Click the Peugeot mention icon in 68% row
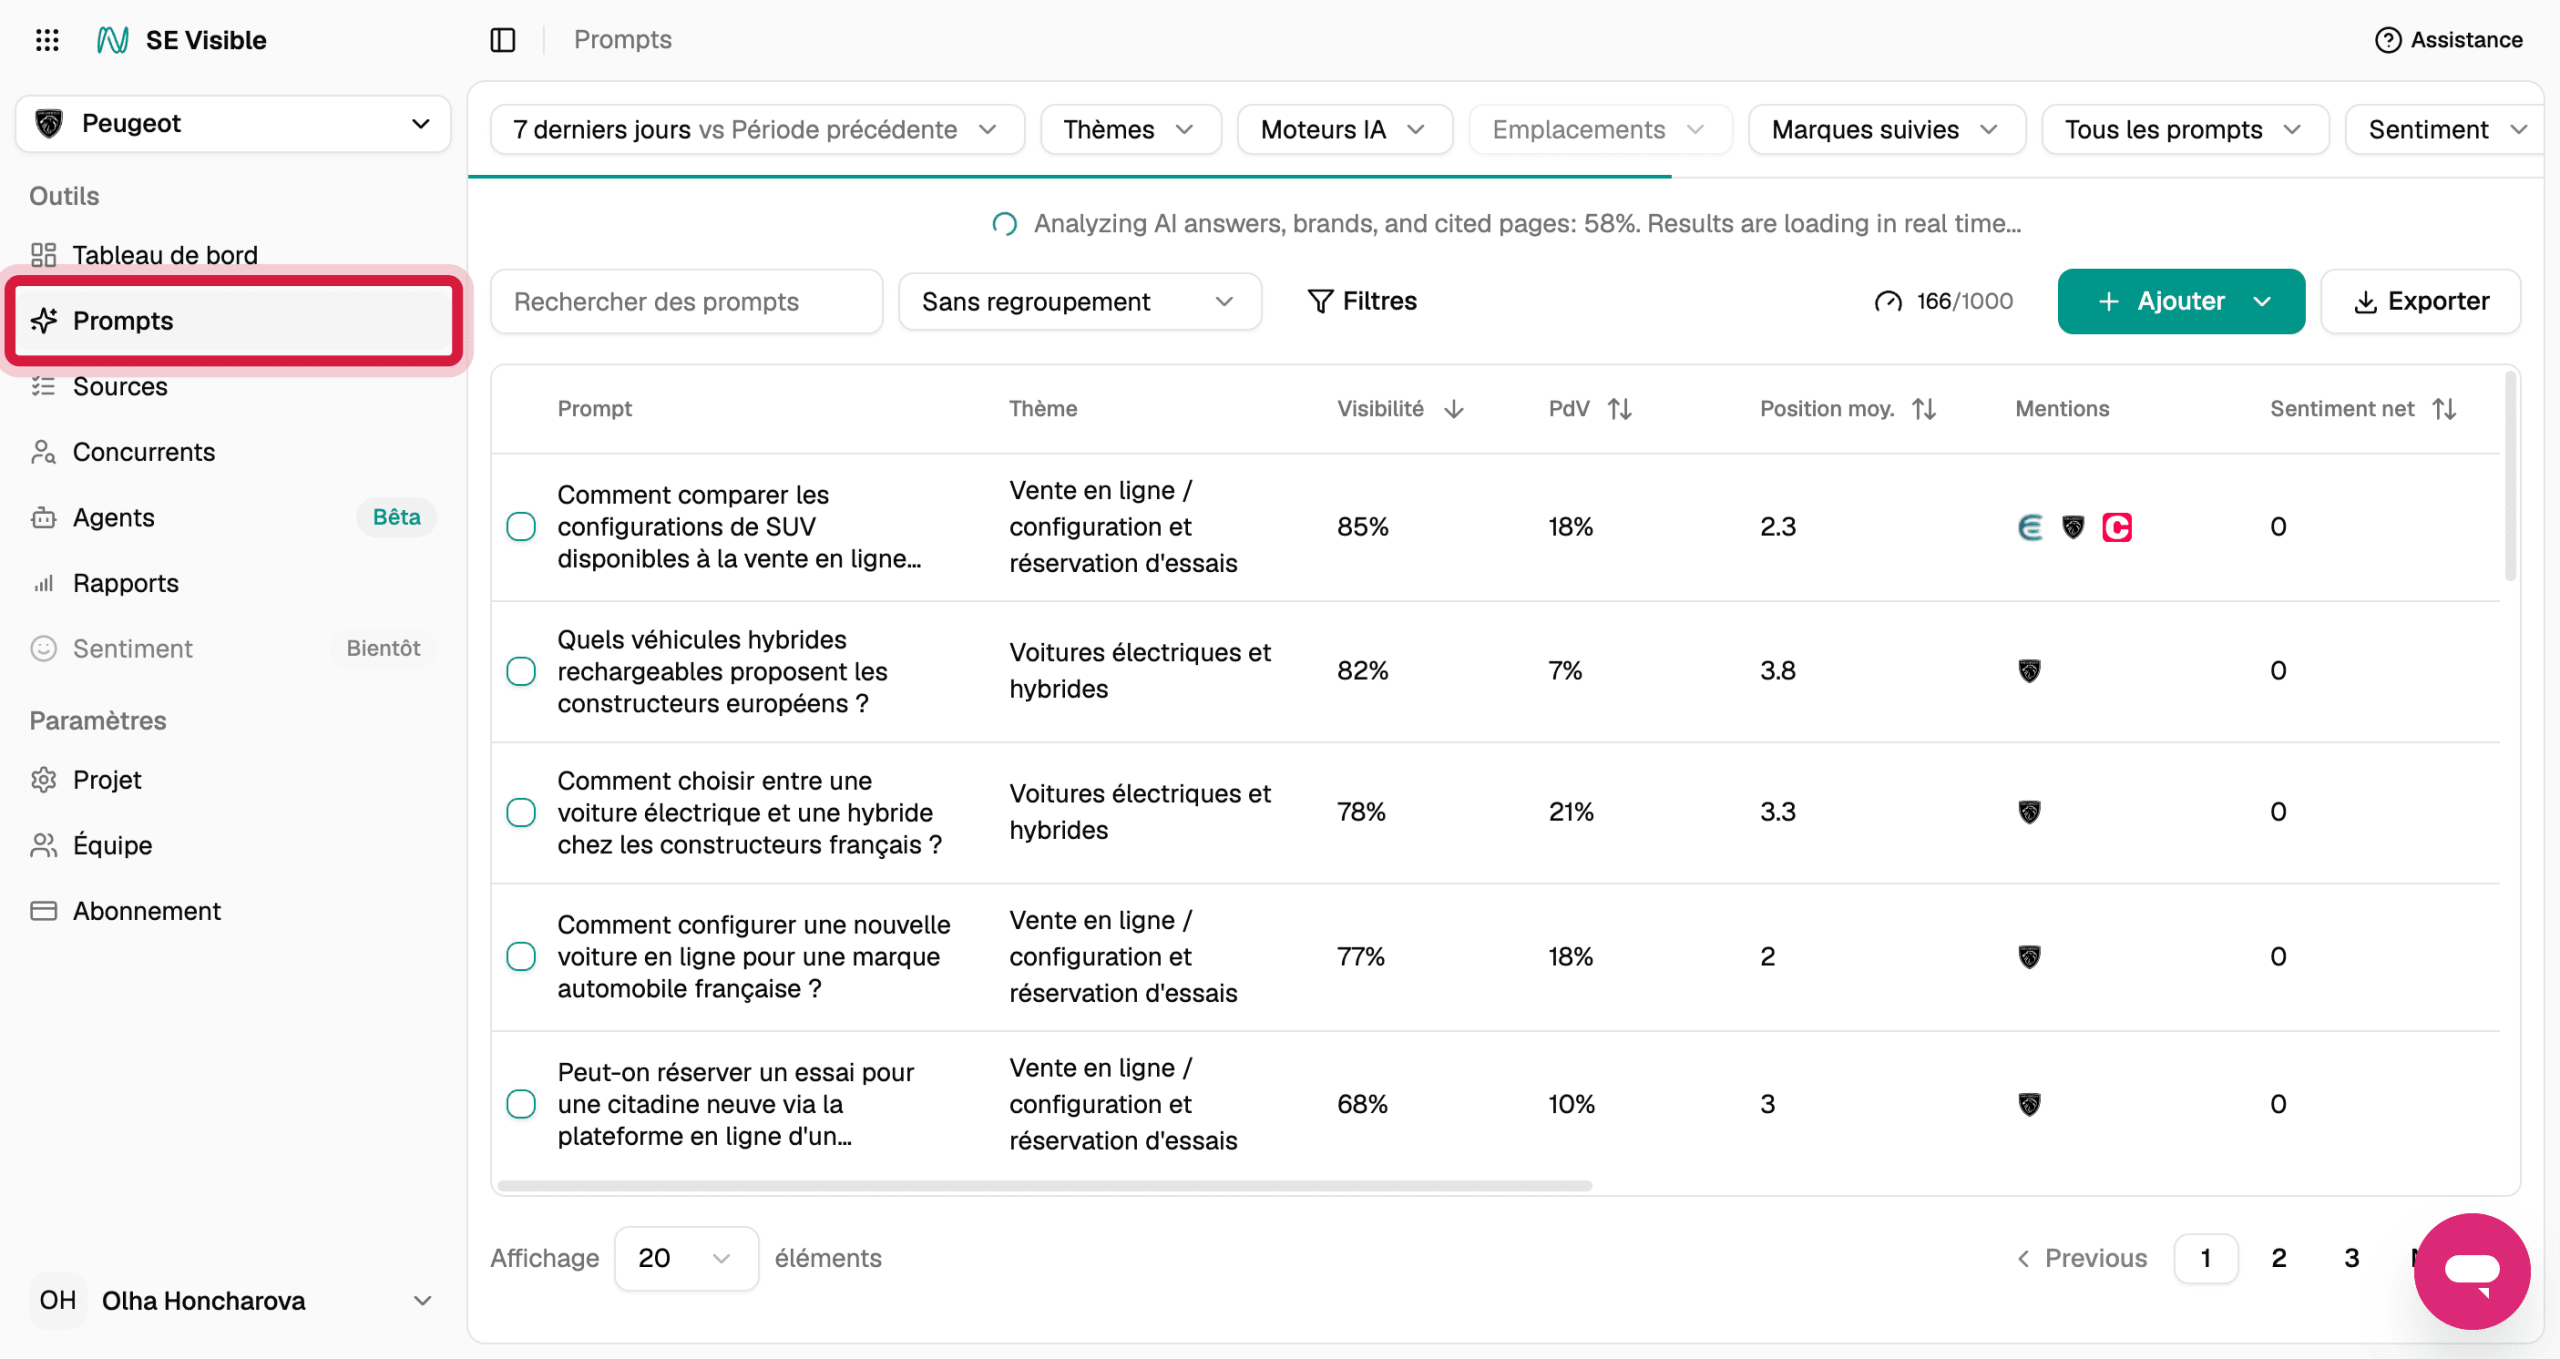 pyautogui.click(x=2029, y=1104)
